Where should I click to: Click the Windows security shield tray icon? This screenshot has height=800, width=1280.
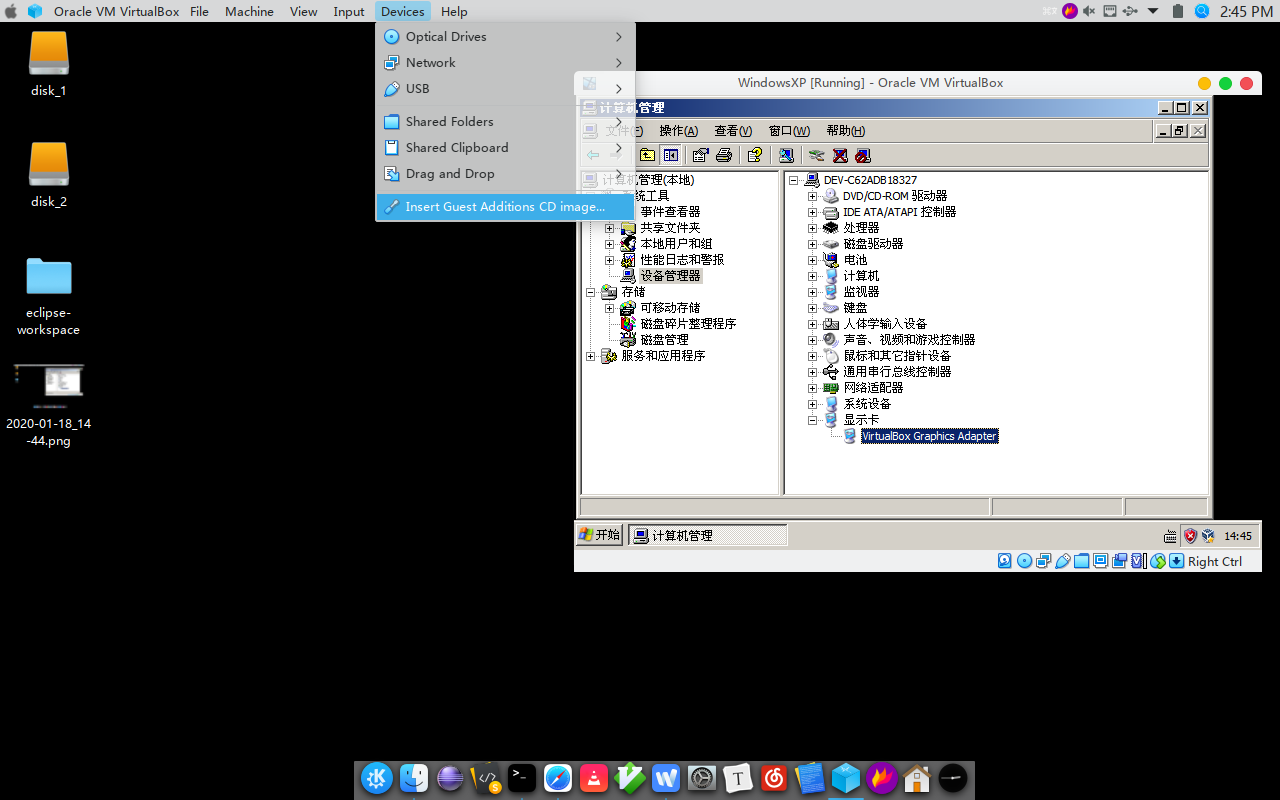[x=1190, y=536]
